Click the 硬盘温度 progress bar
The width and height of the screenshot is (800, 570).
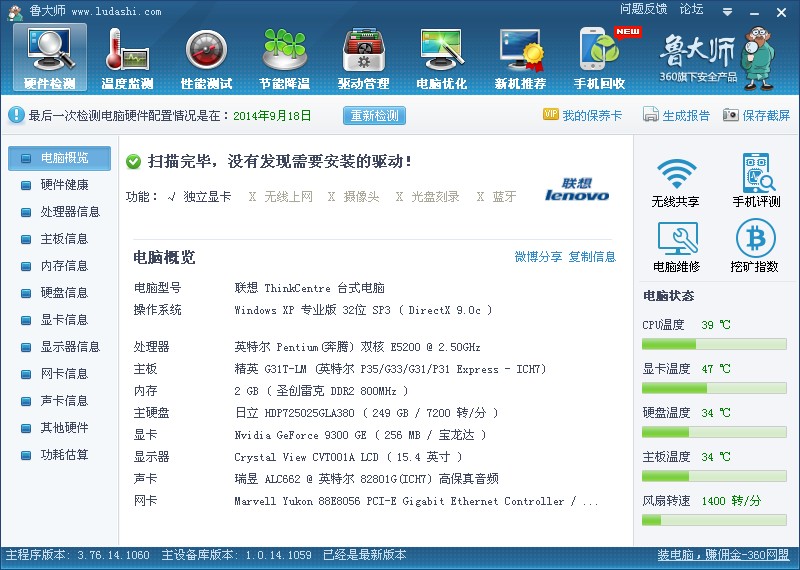click(714, 432)
